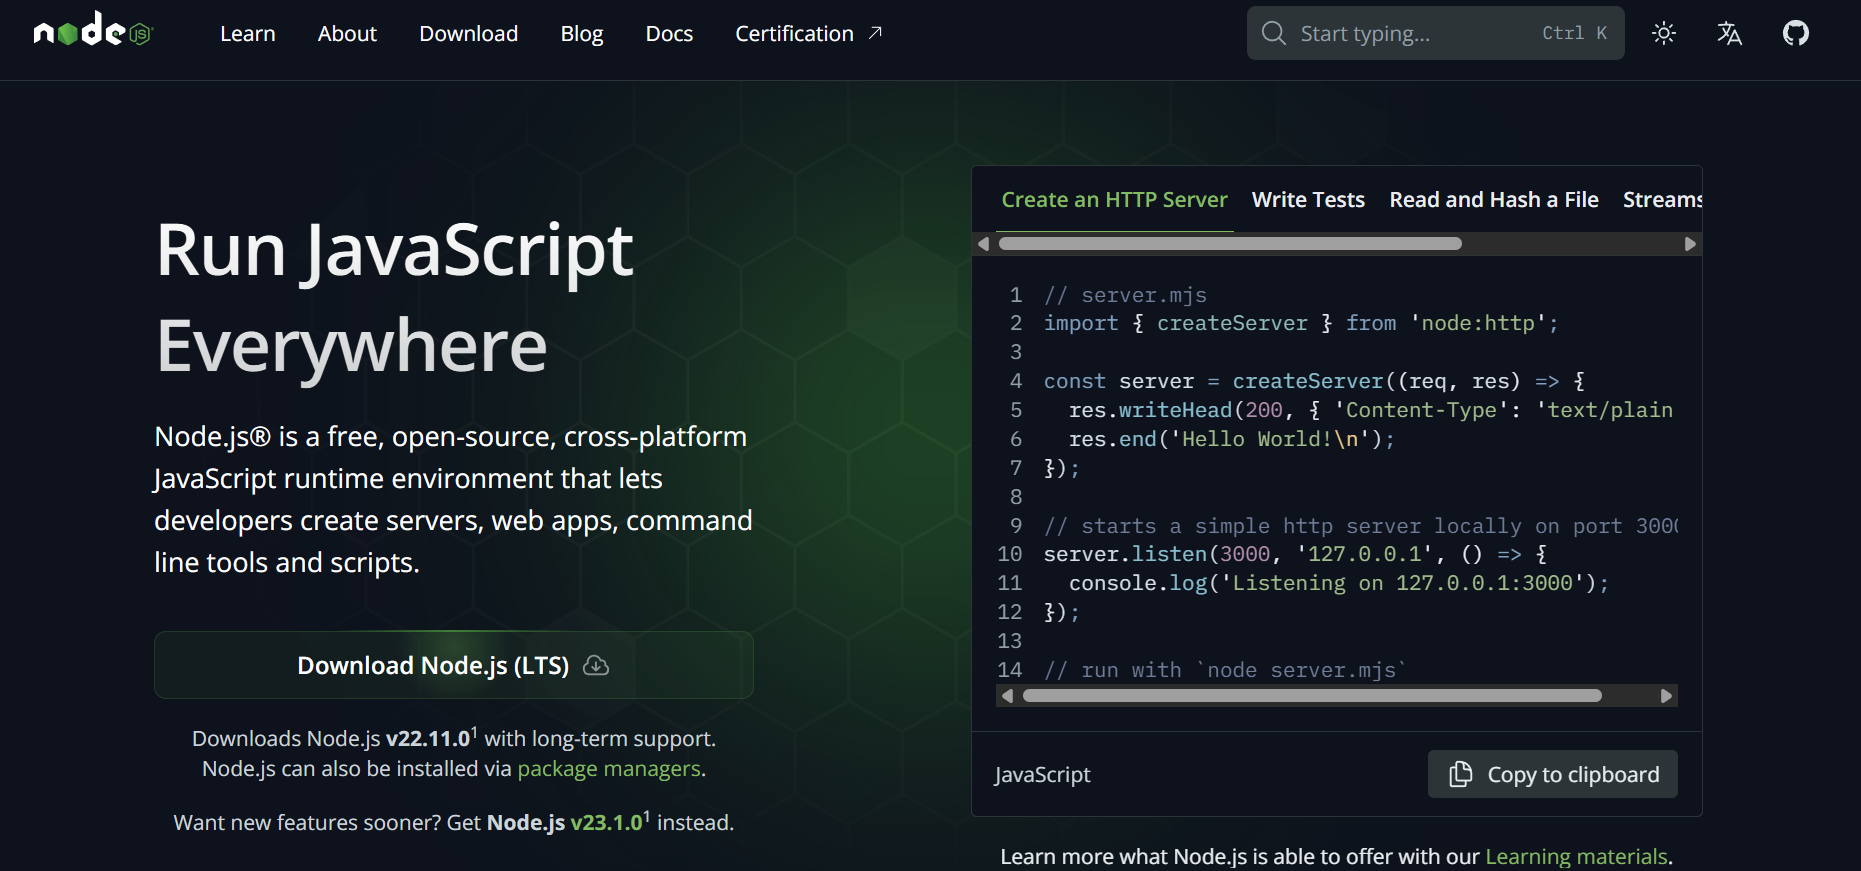Image resolution: width=1861 pixels, height=871 pixels.
Task: Click the import createServer code line
Action: 1301,323
